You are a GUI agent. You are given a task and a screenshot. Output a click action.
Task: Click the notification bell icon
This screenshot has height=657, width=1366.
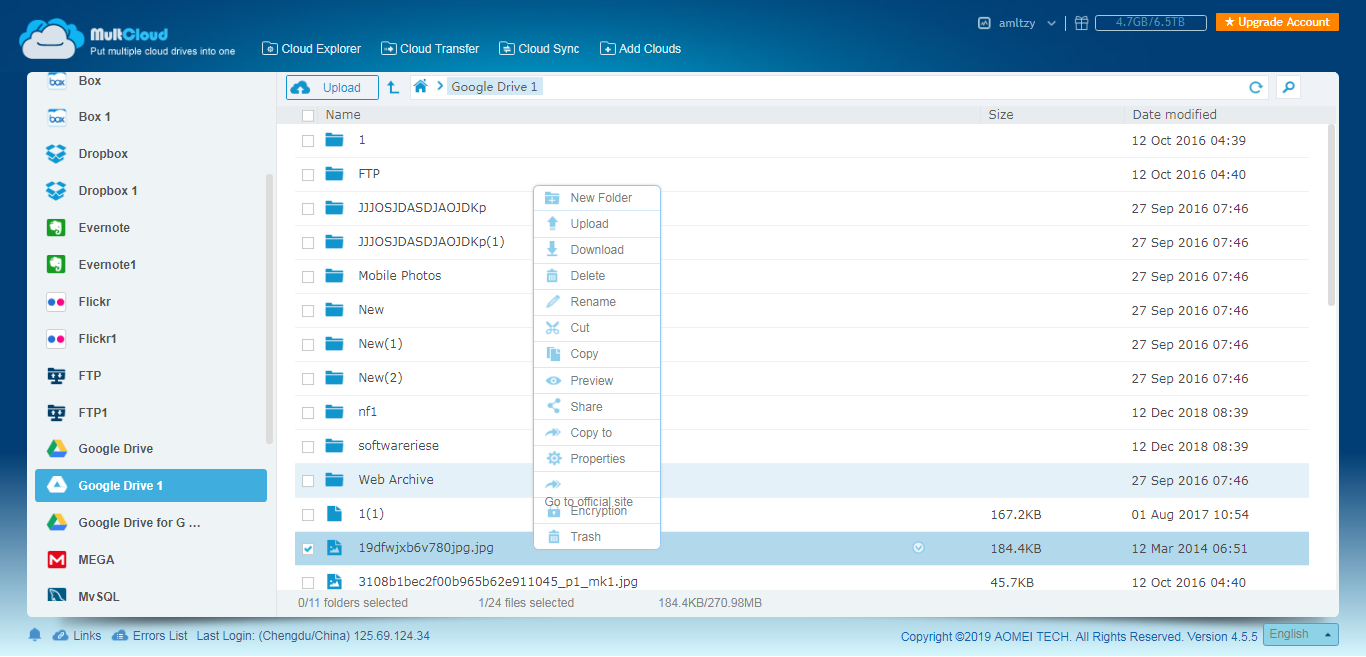(x=35, y=635)
